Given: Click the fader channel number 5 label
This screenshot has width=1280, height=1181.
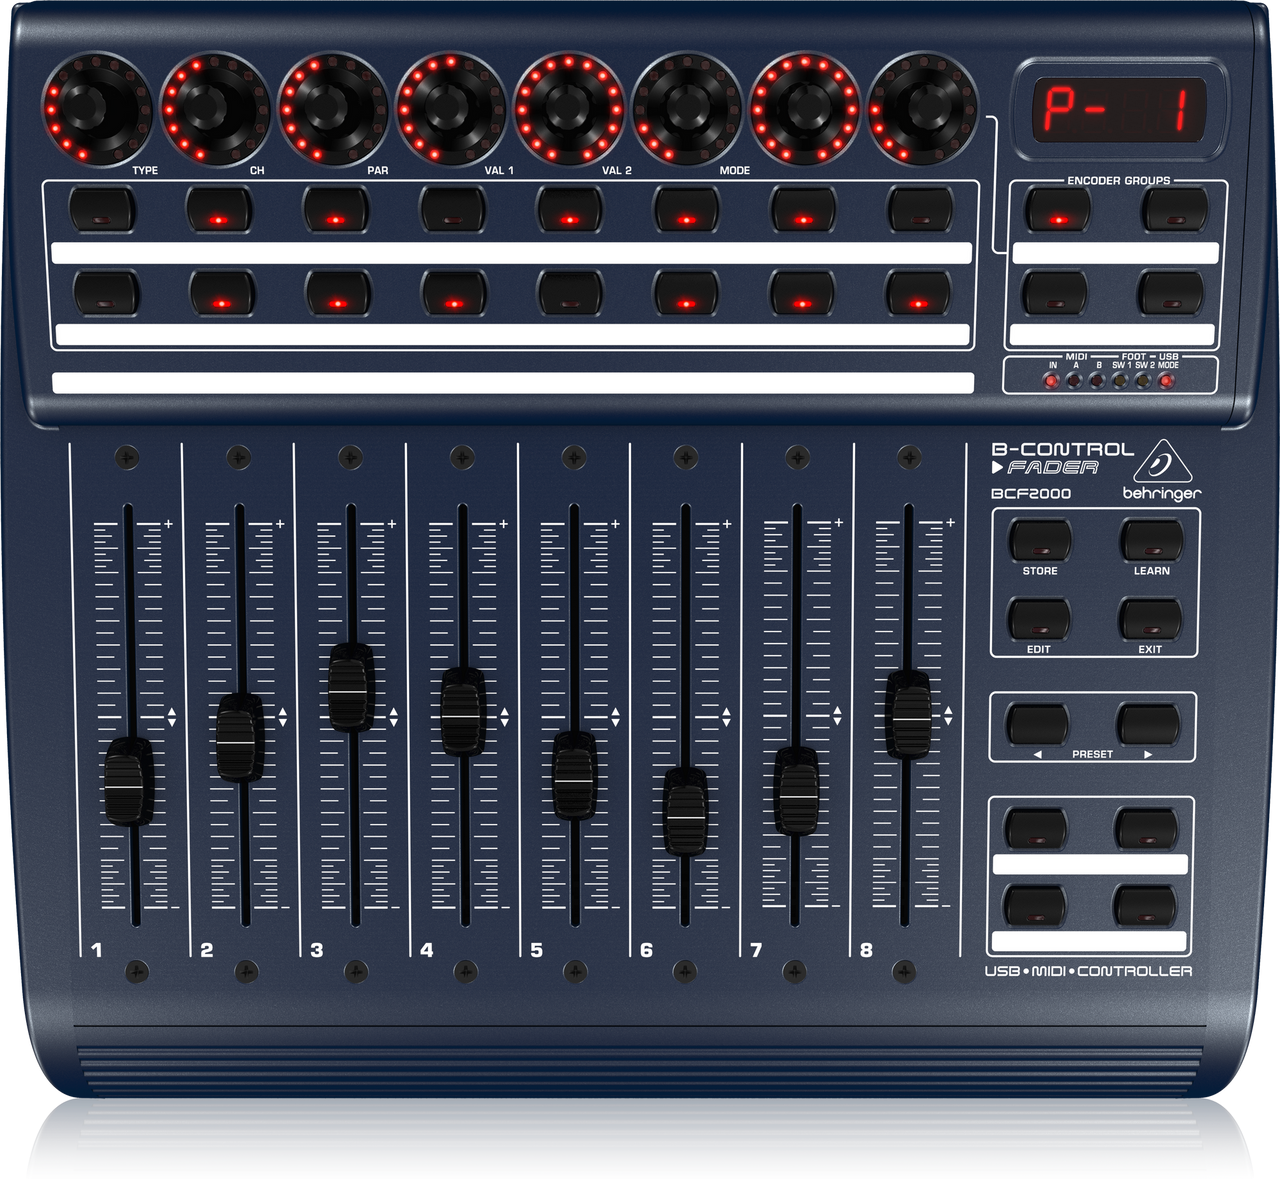Looking at the screenshot, I should click(537, 950).
